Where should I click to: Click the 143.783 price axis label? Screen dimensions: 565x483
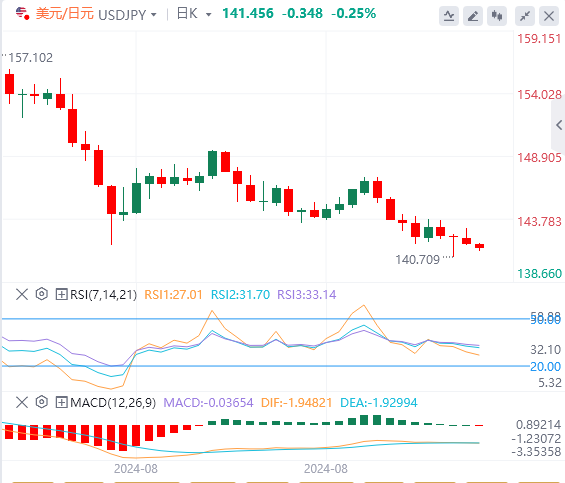click(x=539, y=221)
